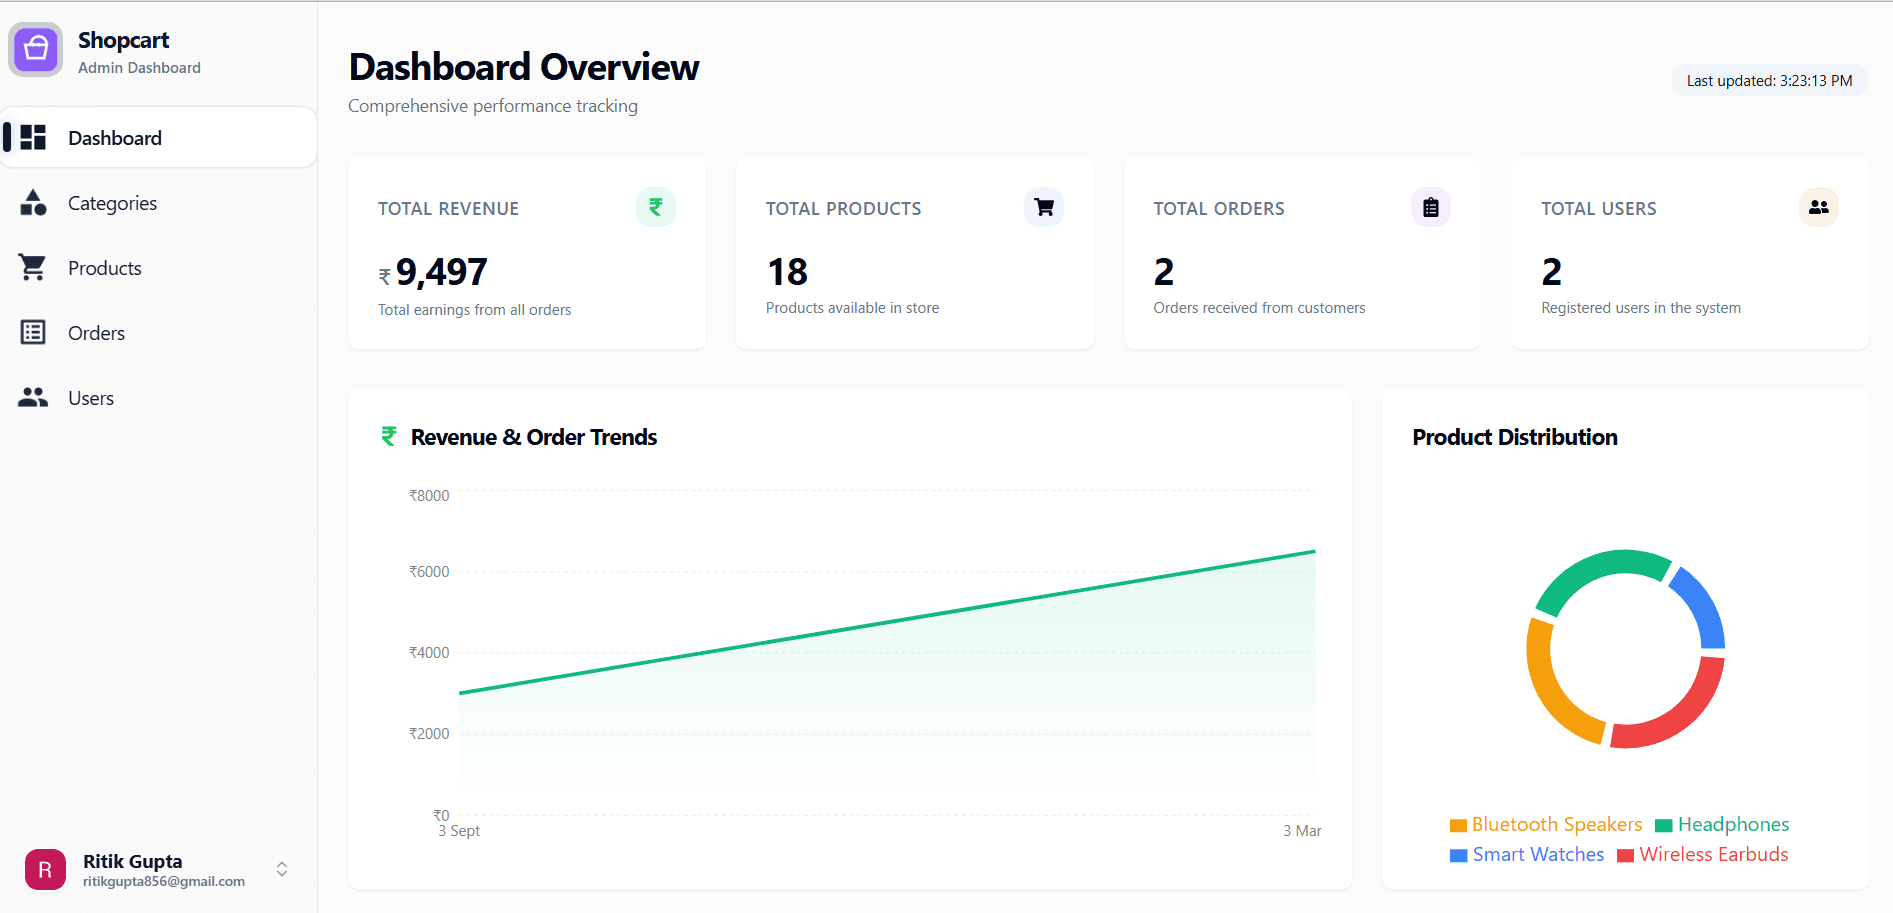Viewport: 1893px width, 913px height.
Task: Click the rupee icon on Total Revenue card
Action: [656, 207]
